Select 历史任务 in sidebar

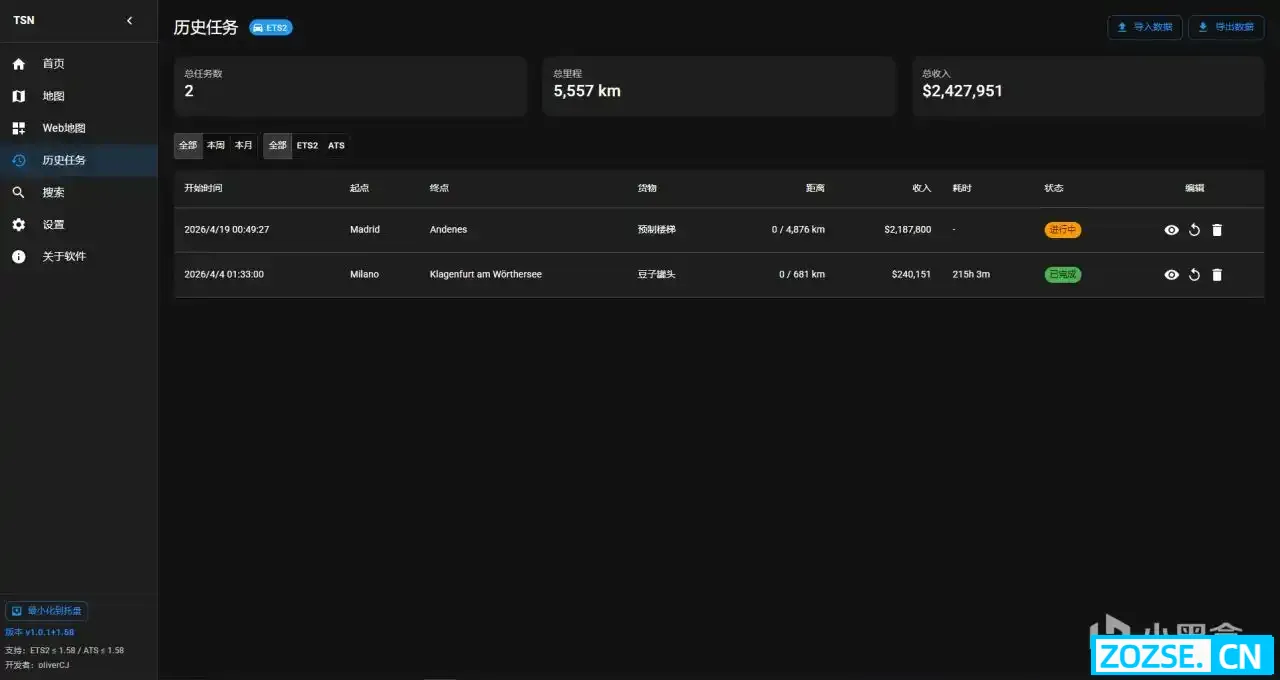pyautogui.click(x=79, y=160)
